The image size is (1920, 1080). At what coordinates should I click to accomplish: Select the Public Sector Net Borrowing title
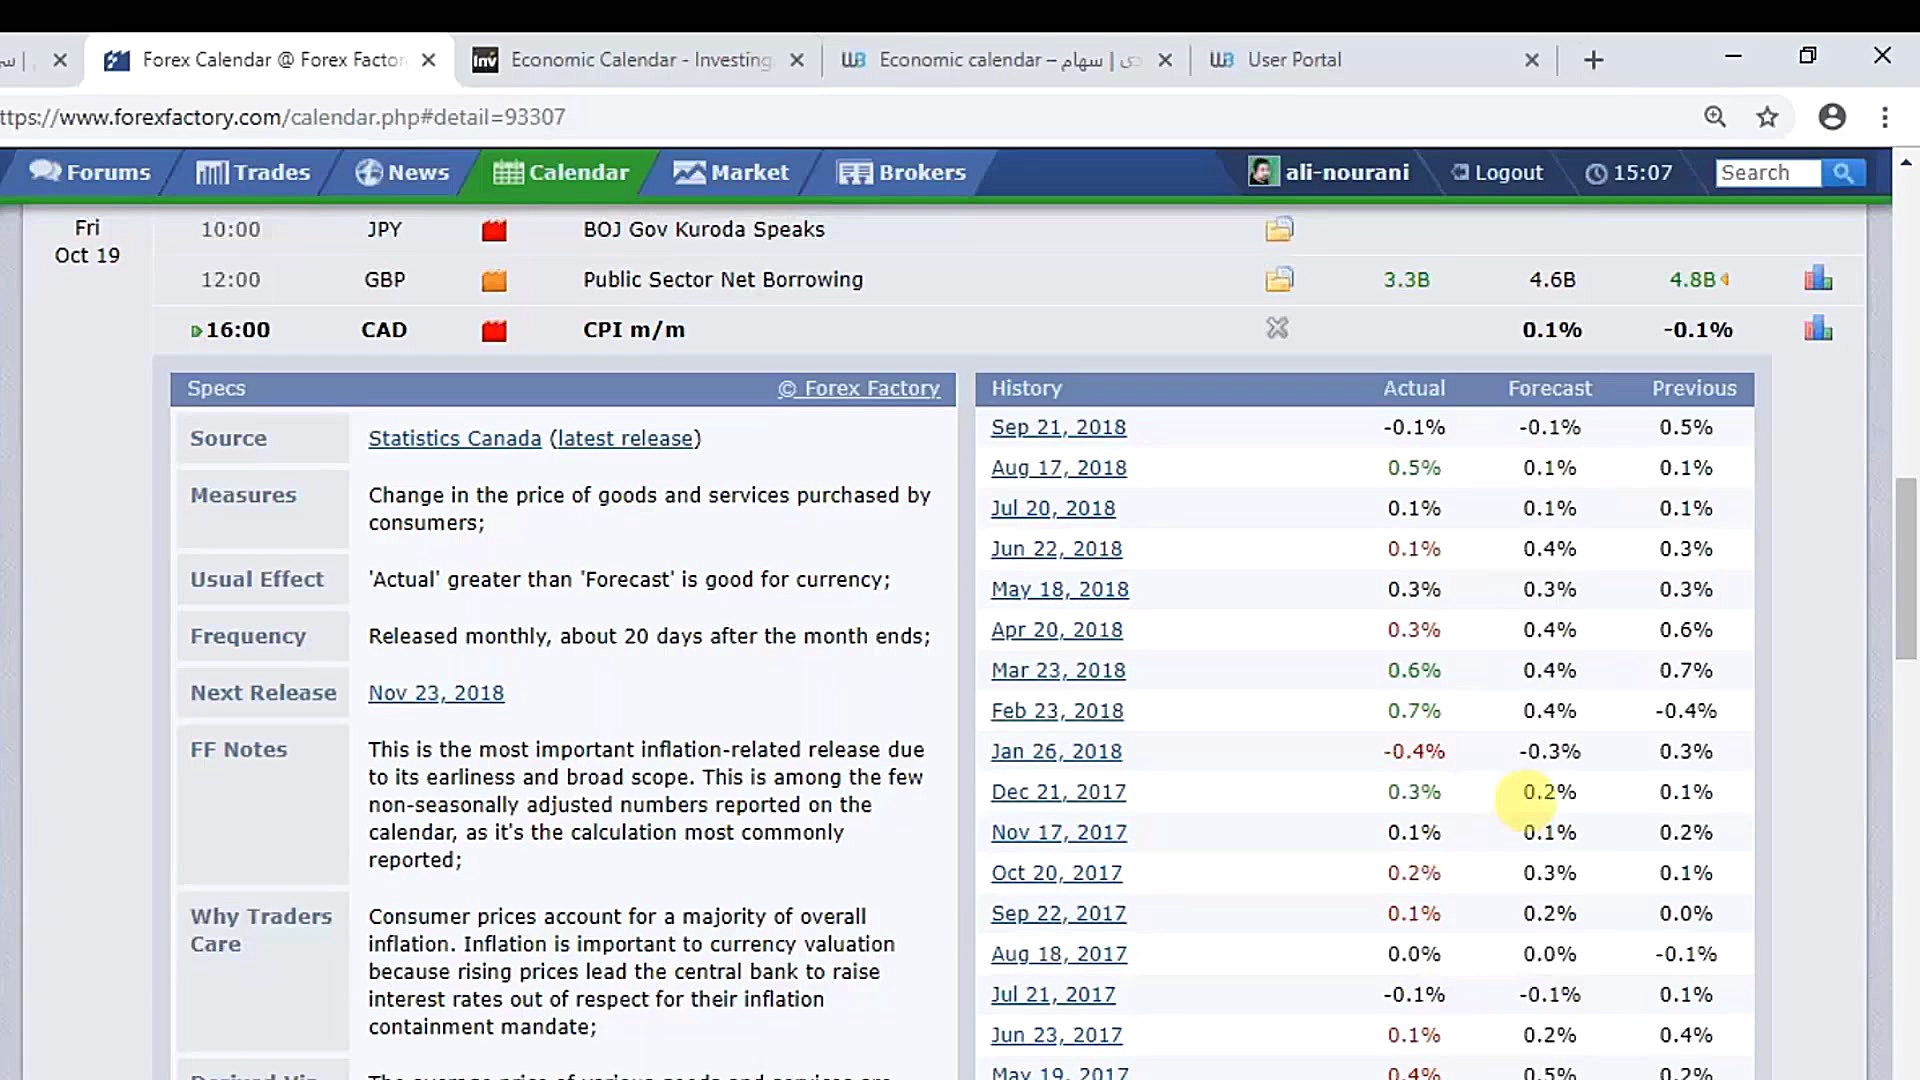coord(723,280)
